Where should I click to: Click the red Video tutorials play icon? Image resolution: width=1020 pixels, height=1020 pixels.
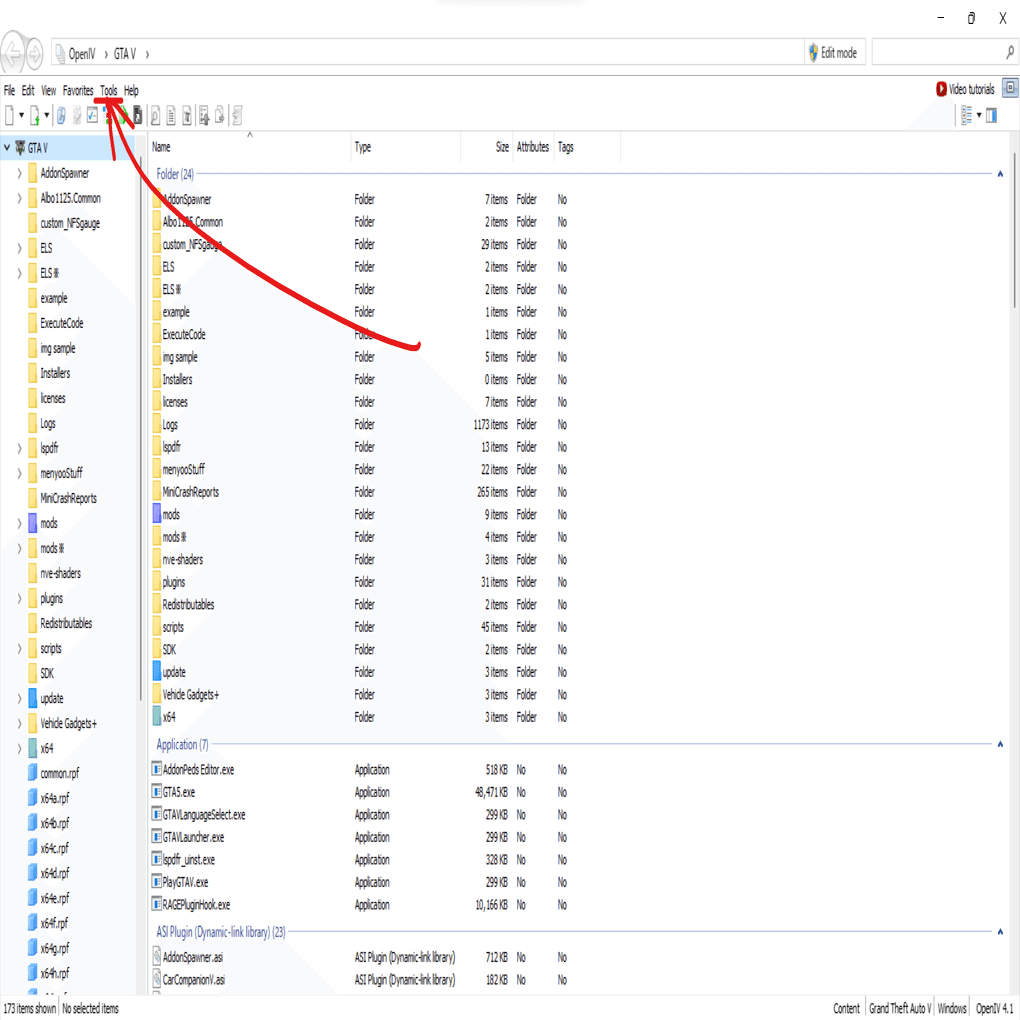pos(941,89)
